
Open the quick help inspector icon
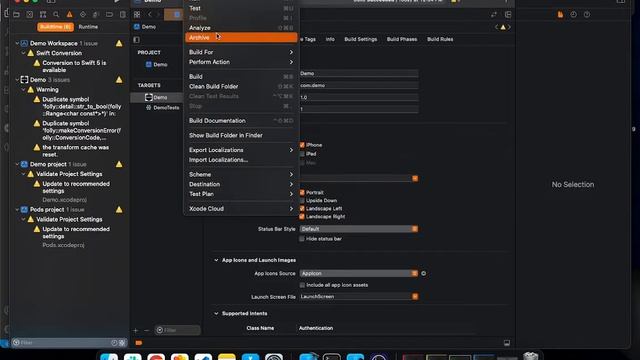coord(587,15)
